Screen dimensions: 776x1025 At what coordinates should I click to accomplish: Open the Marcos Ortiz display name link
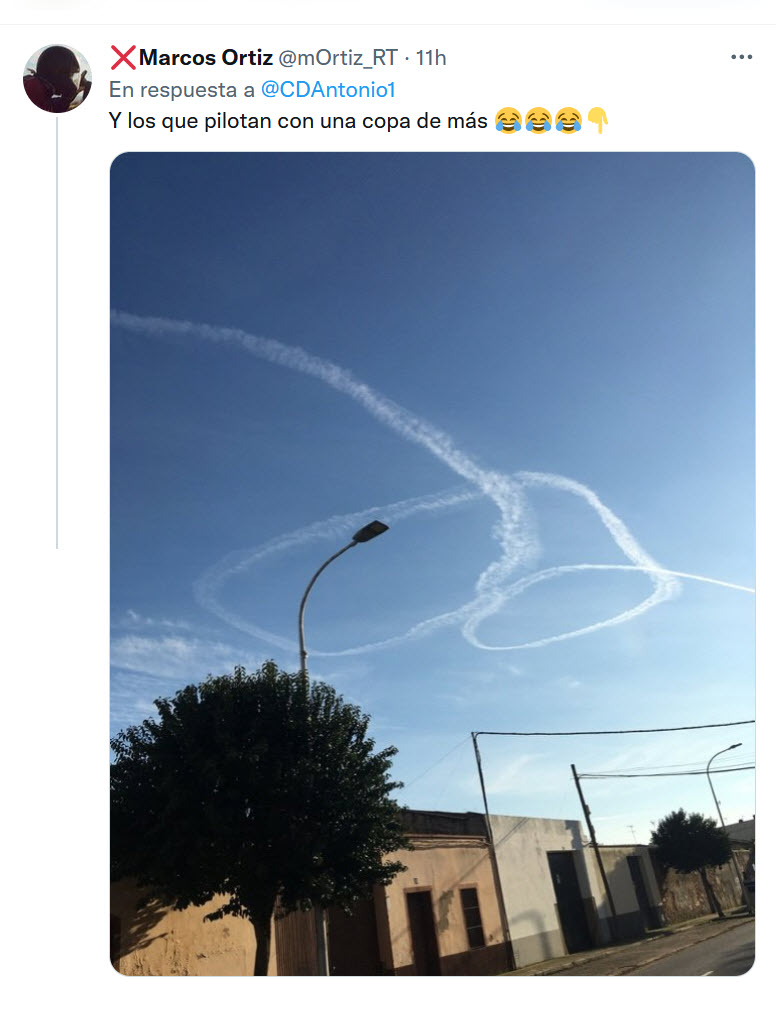205,58
